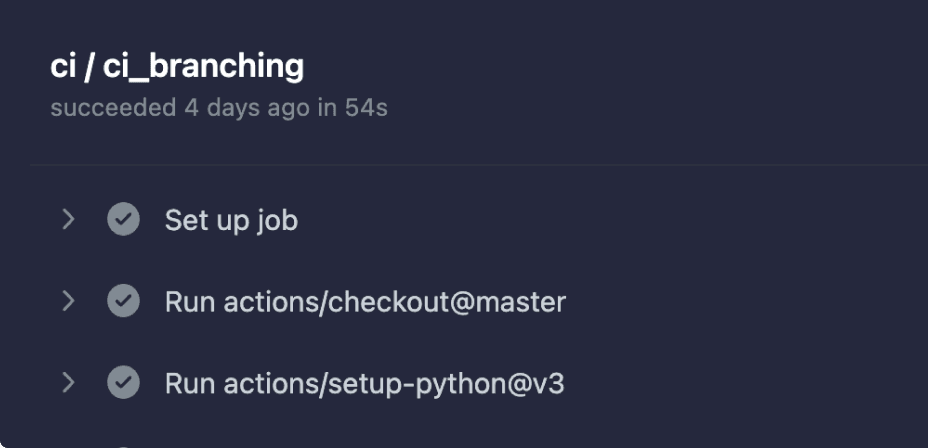928x448 pixels.
Task: Click the '4 days ago' timestamp
Action: coord(247,108)
